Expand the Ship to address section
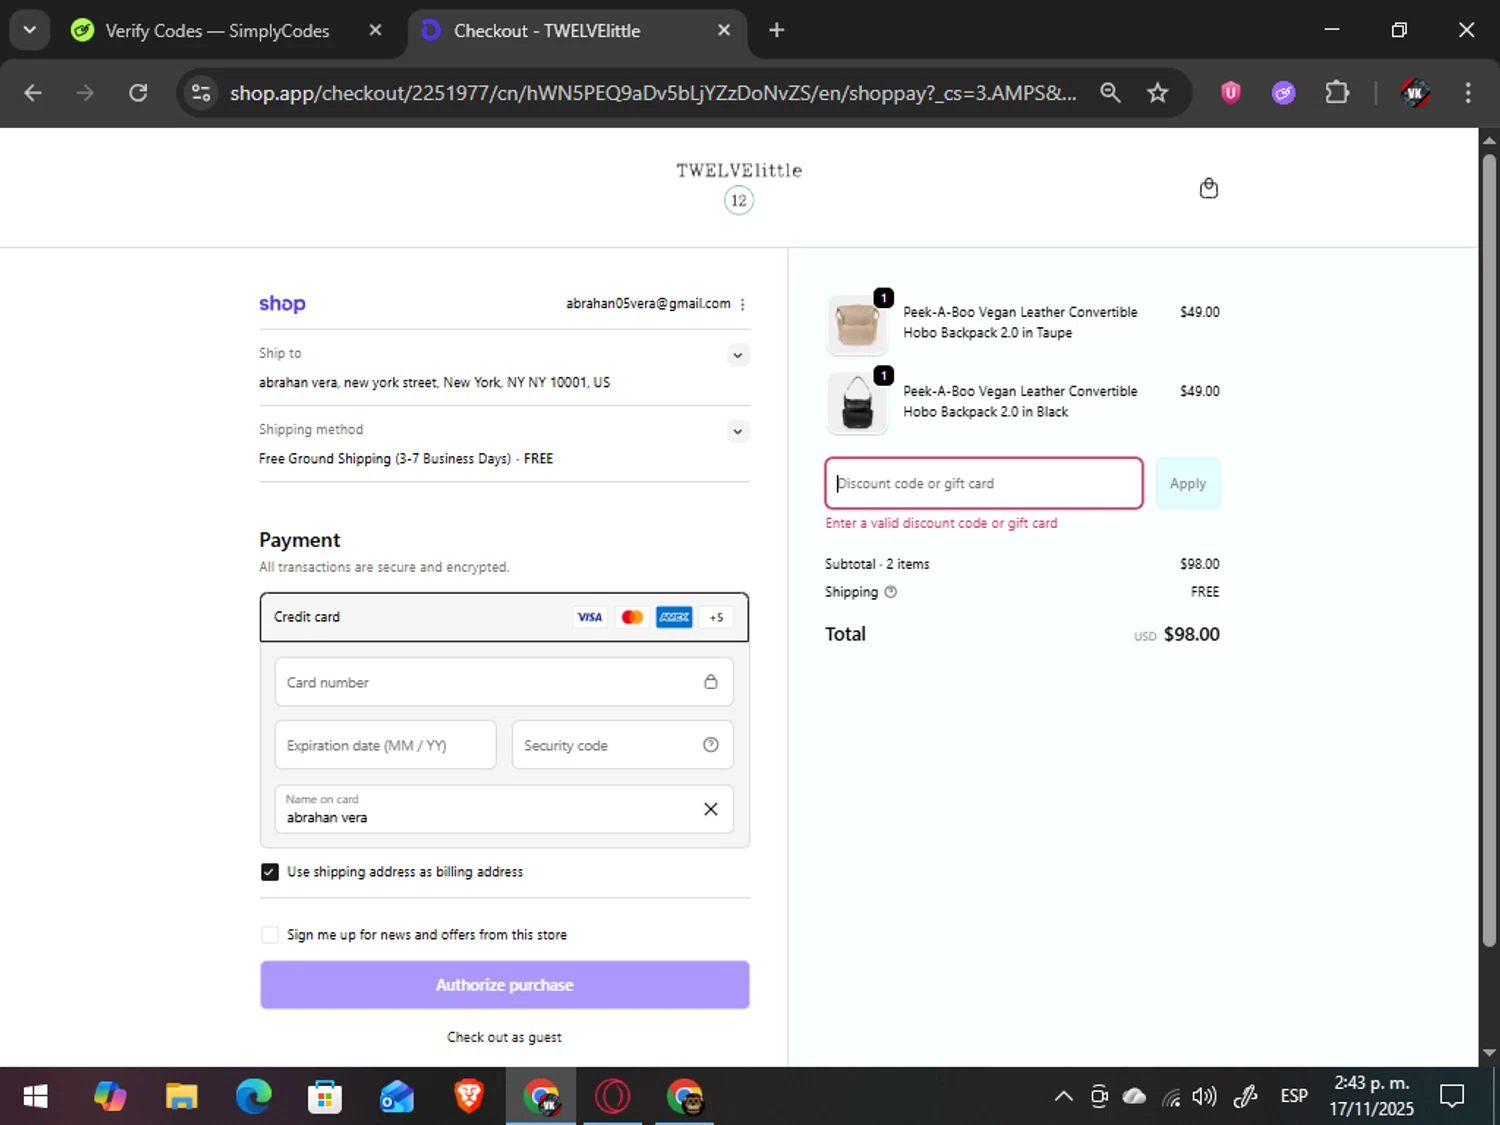This screenshot has height=1125, width=1500. (x=737, y=355)
